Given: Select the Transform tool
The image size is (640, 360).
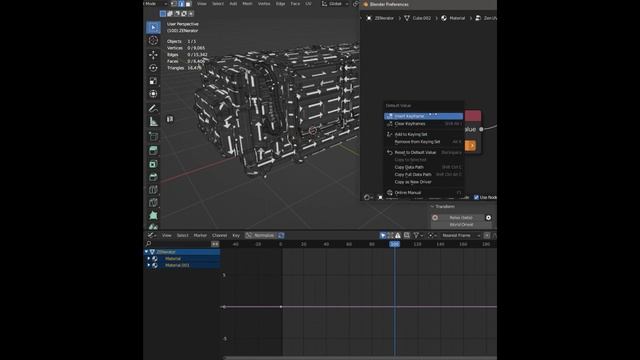Looking at the screenshot, I should pyautogui.click(x=153, y=94).
